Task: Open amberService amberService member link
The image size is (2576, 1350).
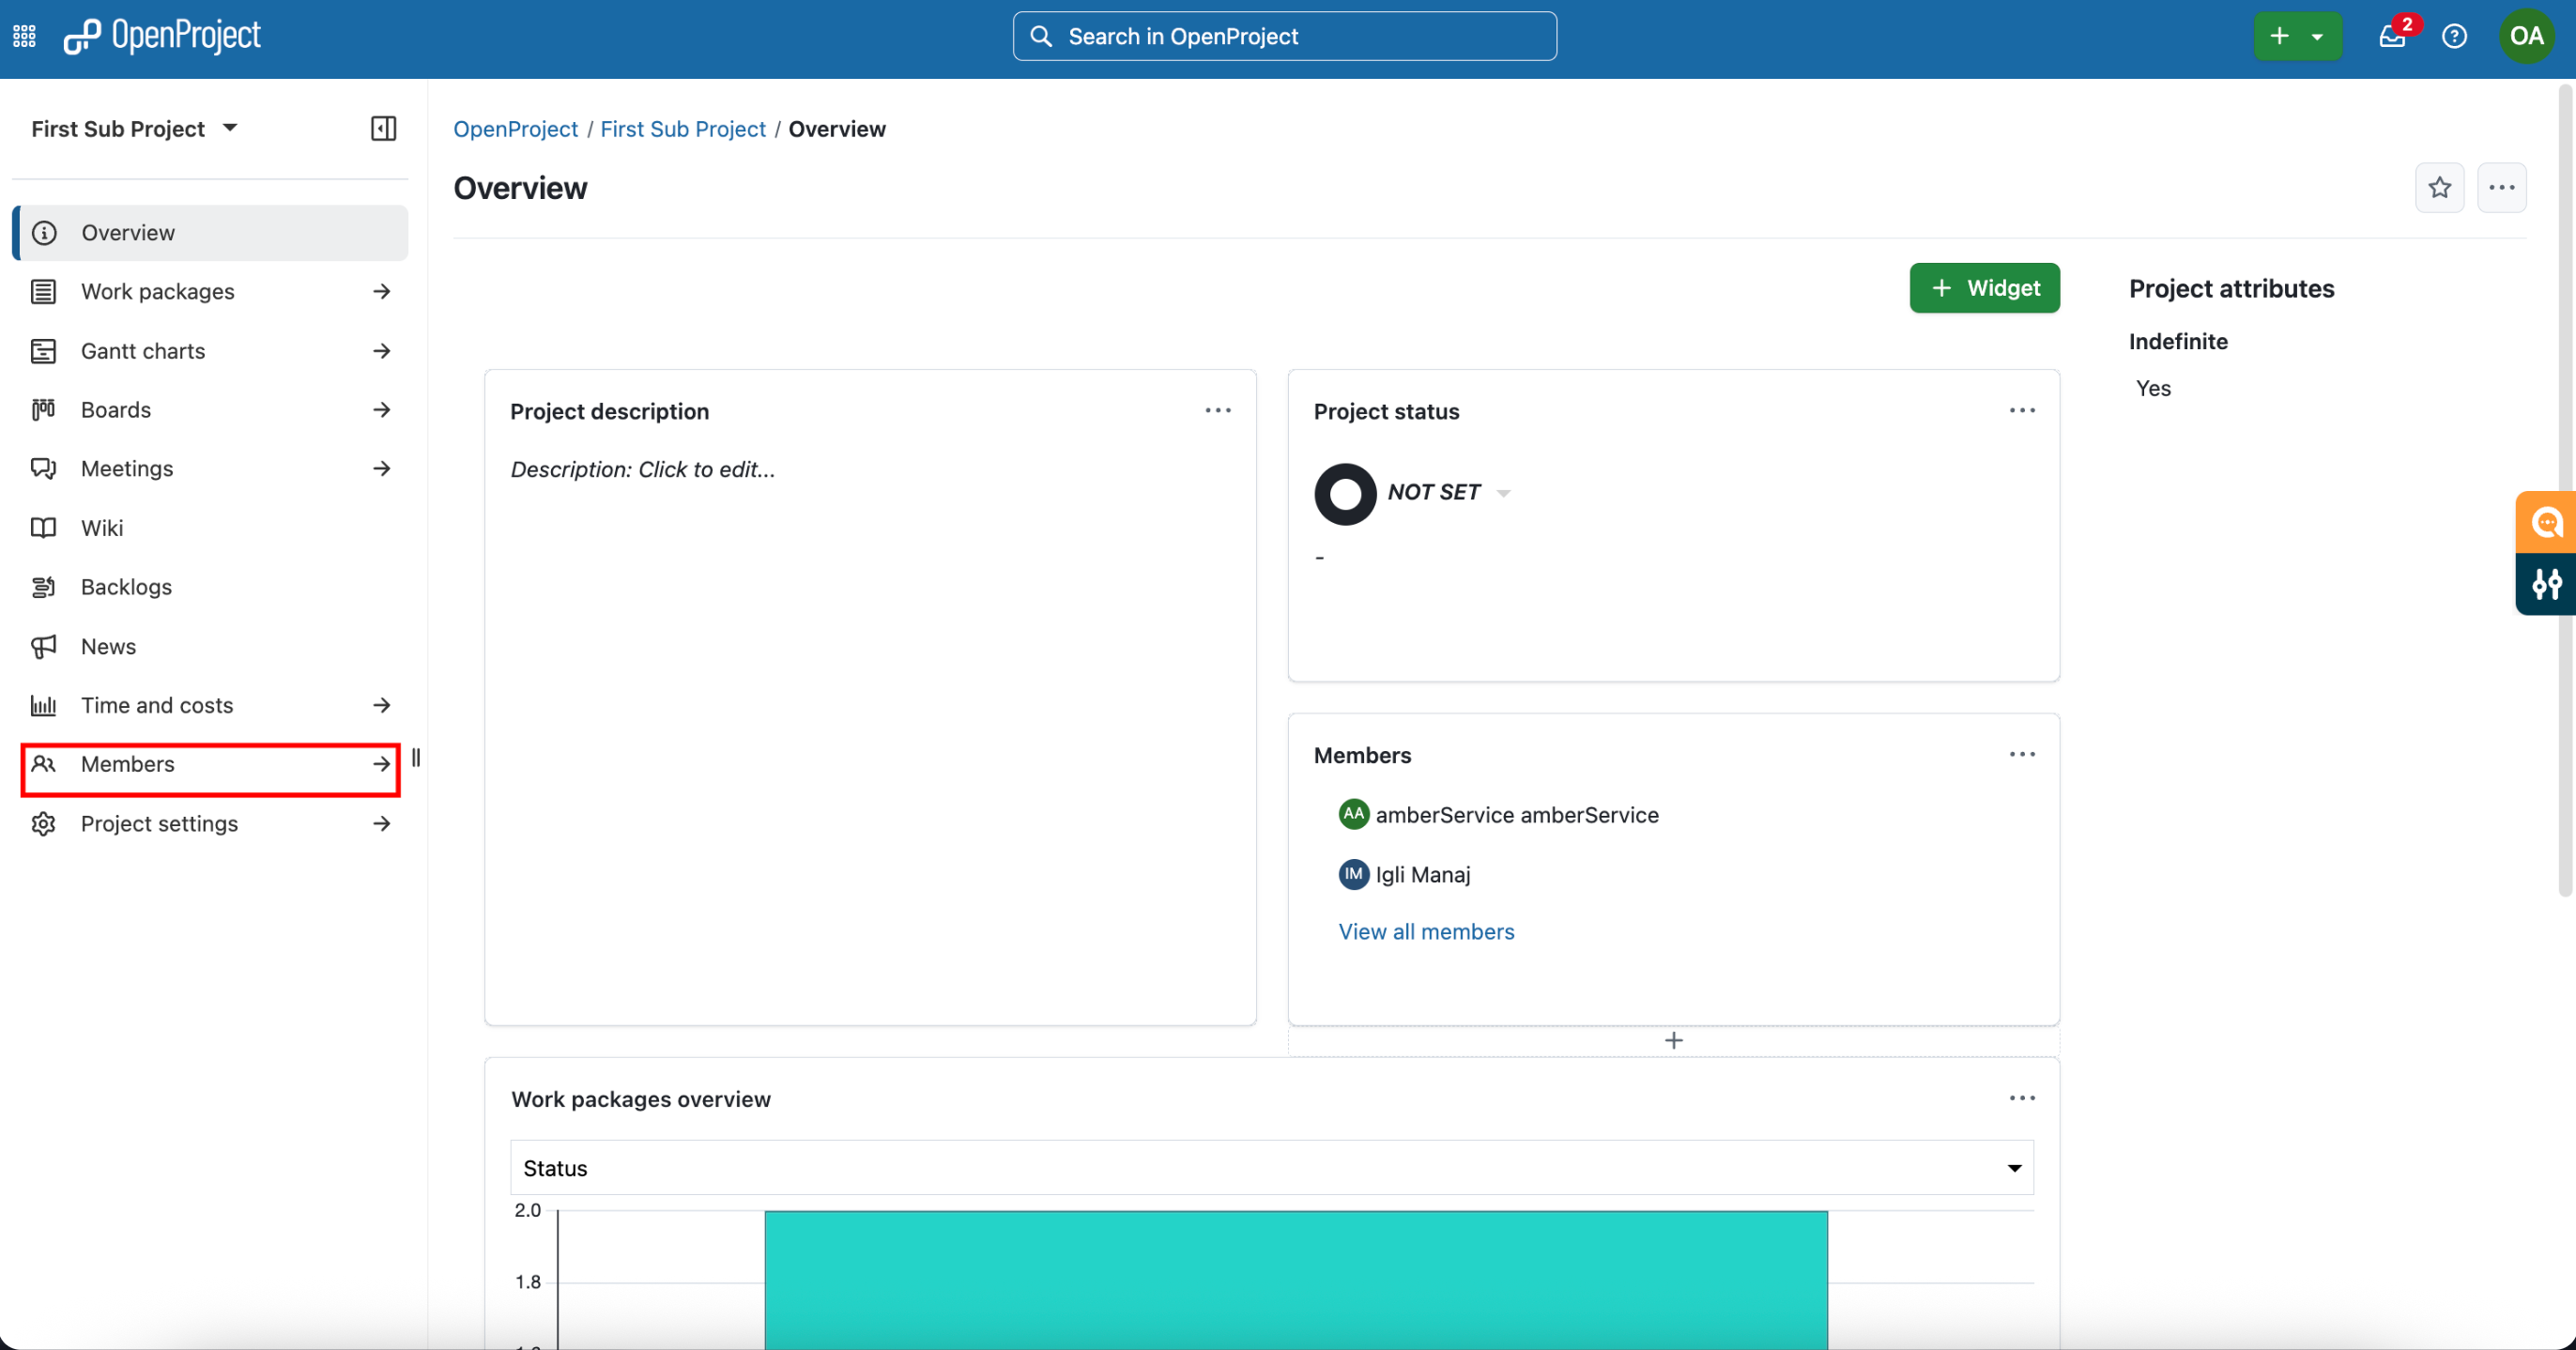Action: [x=1517, y=815]
